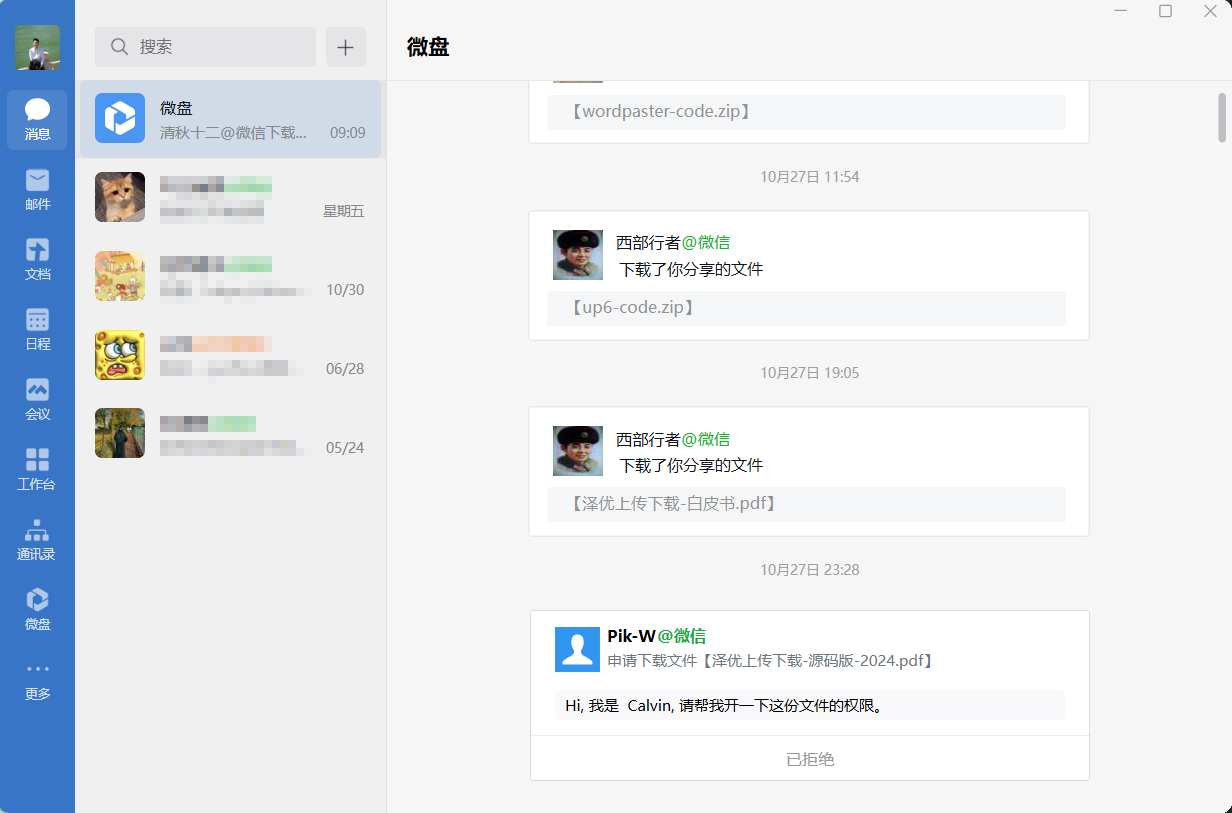
Task: Click timestamp 10月27日 19:05
Action: pyautogui.click(x=809, y=373)
